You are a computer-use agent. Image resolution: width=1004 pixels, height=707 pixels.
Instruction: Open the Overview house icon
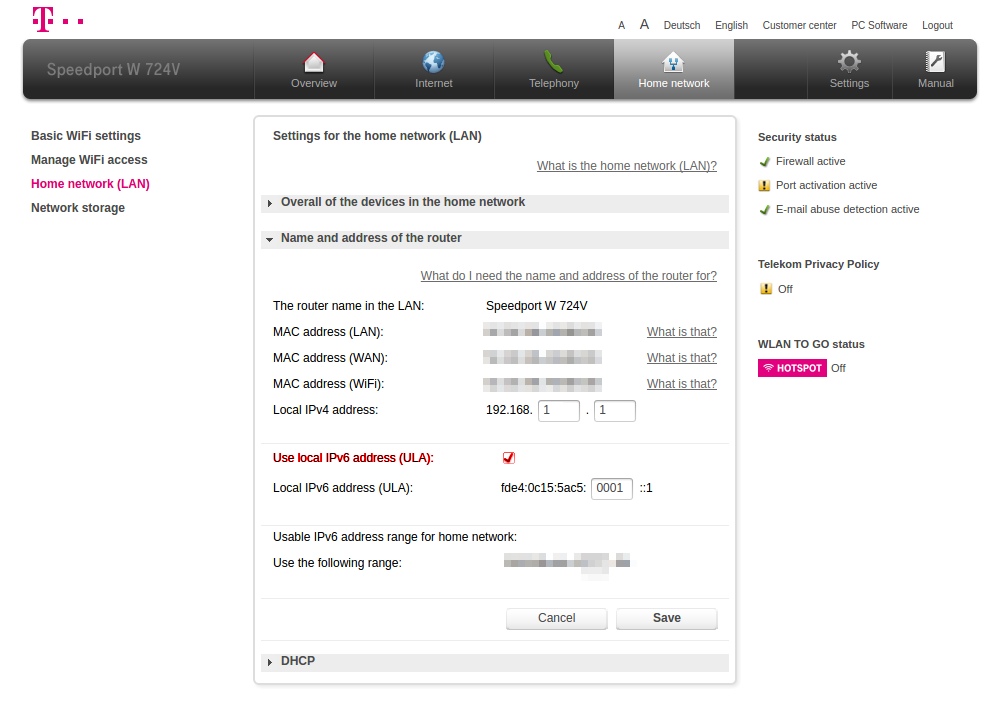point(314,62)
